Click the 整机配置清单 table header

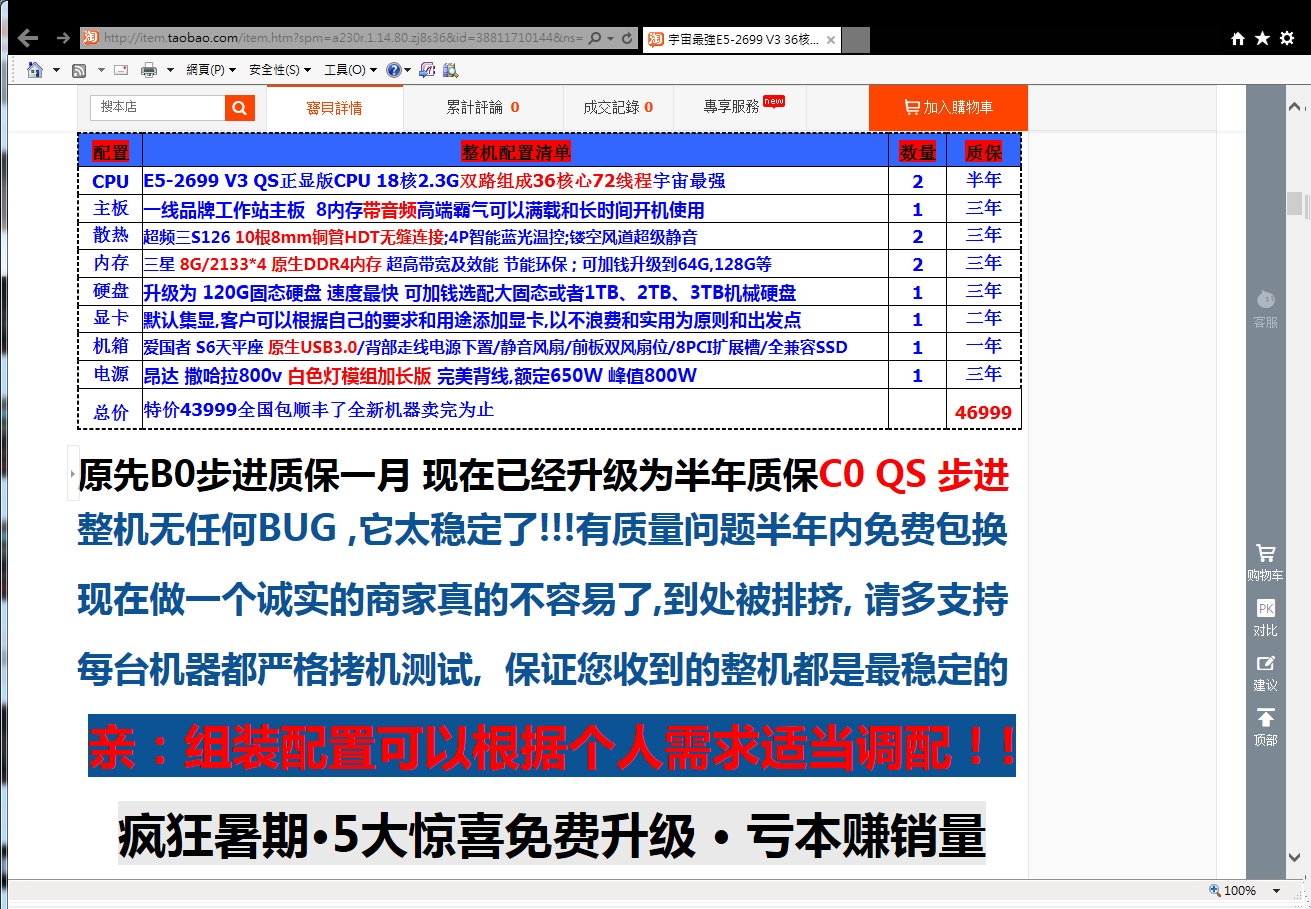516,152
